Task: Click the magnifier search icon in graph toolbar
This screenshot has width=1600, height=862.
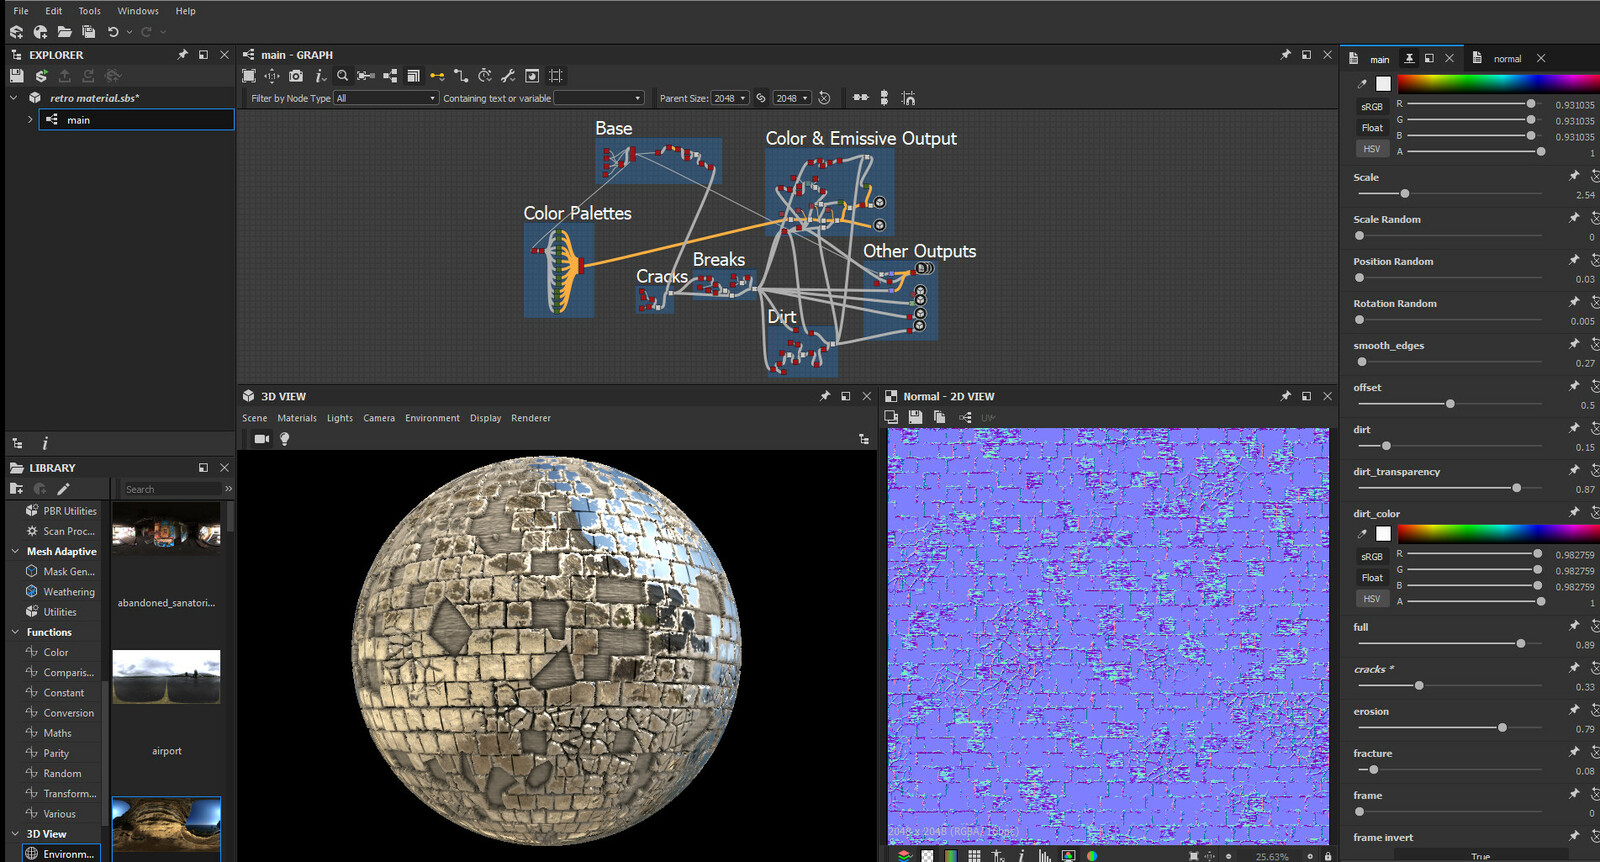Action: click(x=343, y=76)
